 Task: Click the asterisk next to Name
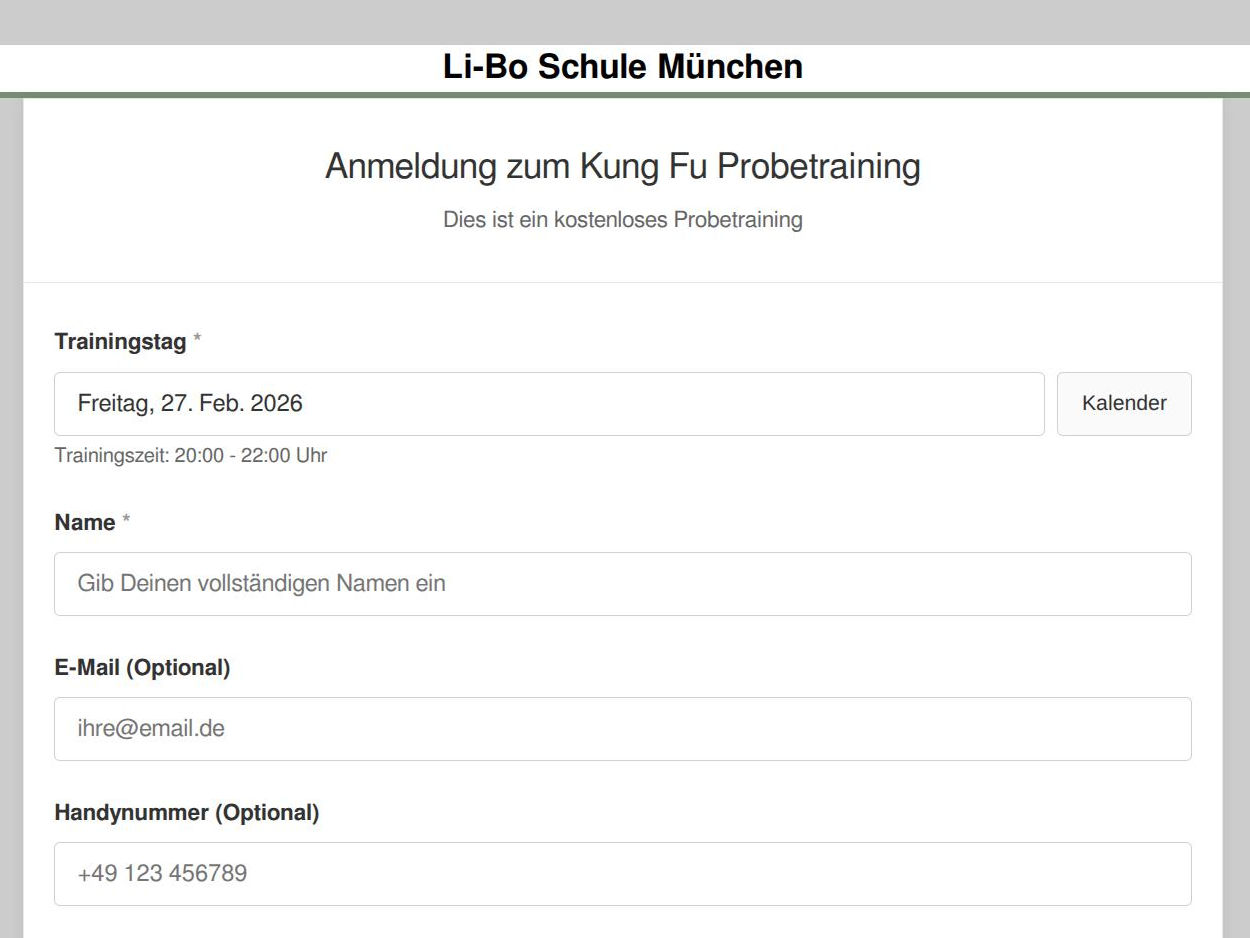126,519
